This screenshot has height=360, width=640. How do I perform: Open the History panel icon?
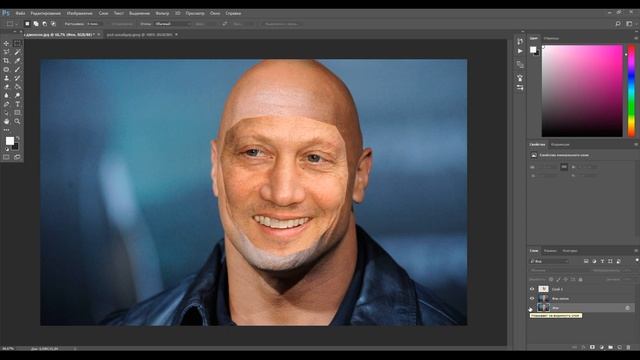point(520,41)
